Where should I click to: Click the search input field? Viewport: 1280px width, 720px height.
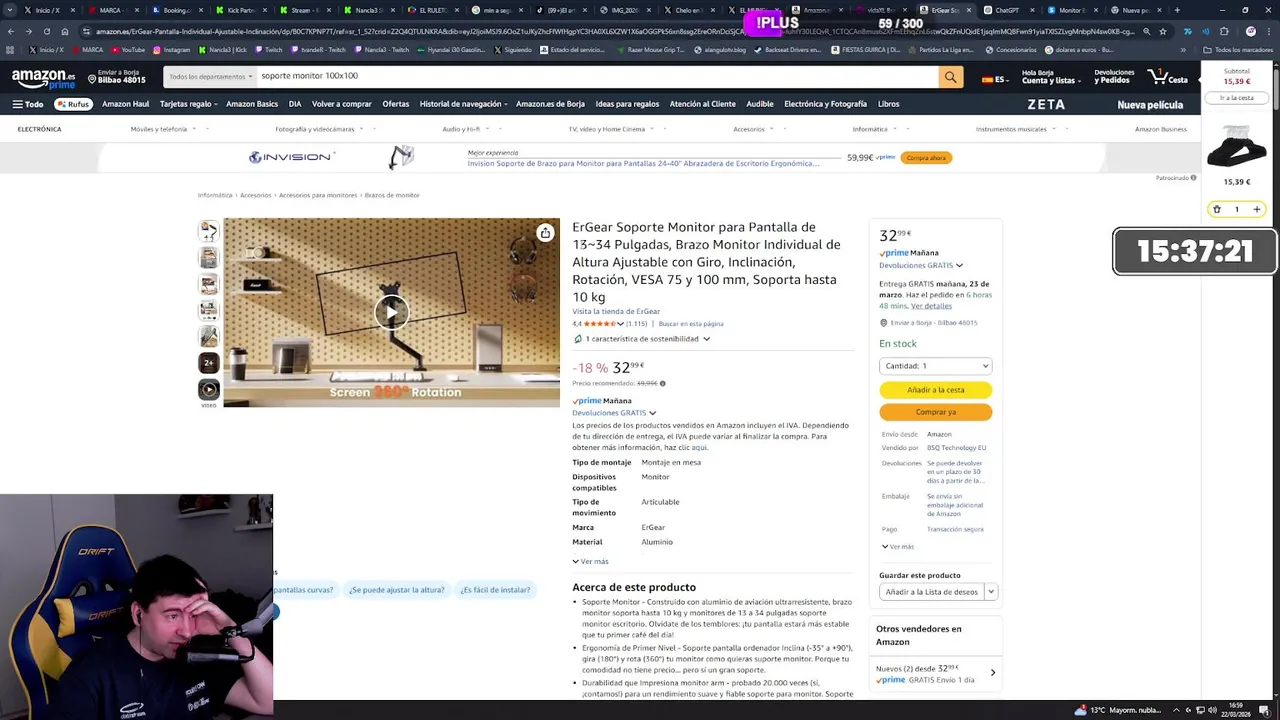coord(597,77)
